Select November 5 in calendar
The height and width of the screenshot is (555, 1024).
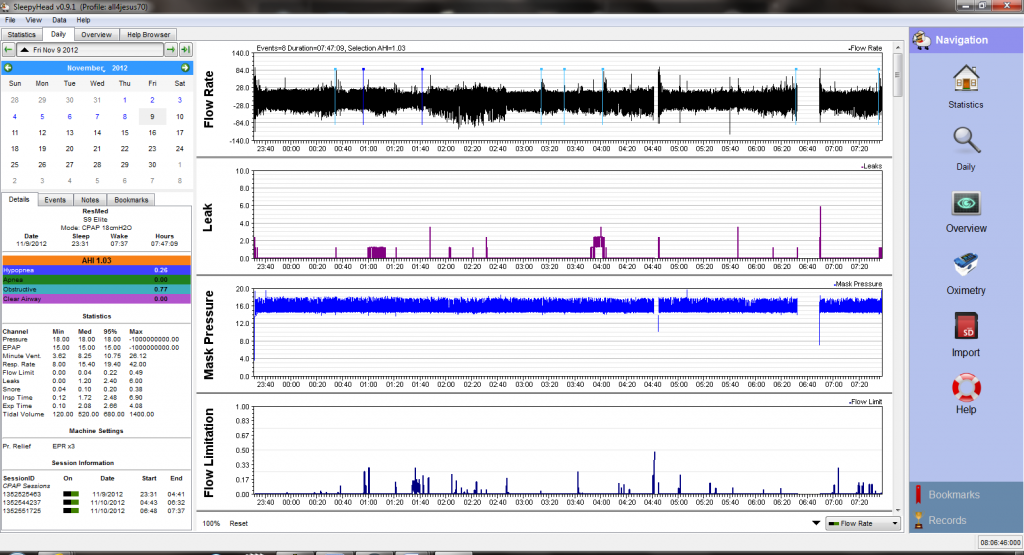click(42, 116)
